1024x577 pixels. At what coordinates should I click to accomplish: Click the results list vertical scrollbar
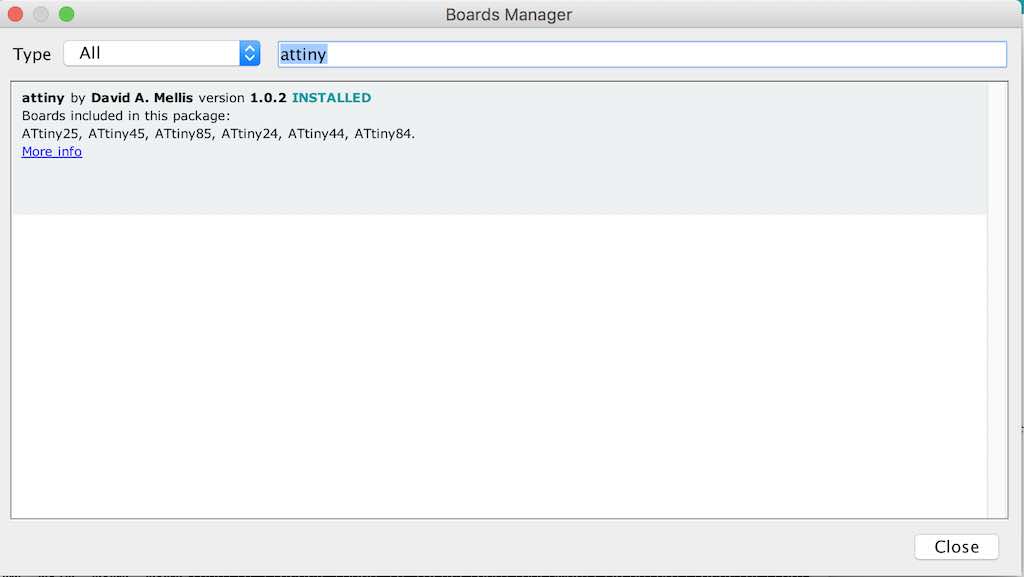click(997, 300)
